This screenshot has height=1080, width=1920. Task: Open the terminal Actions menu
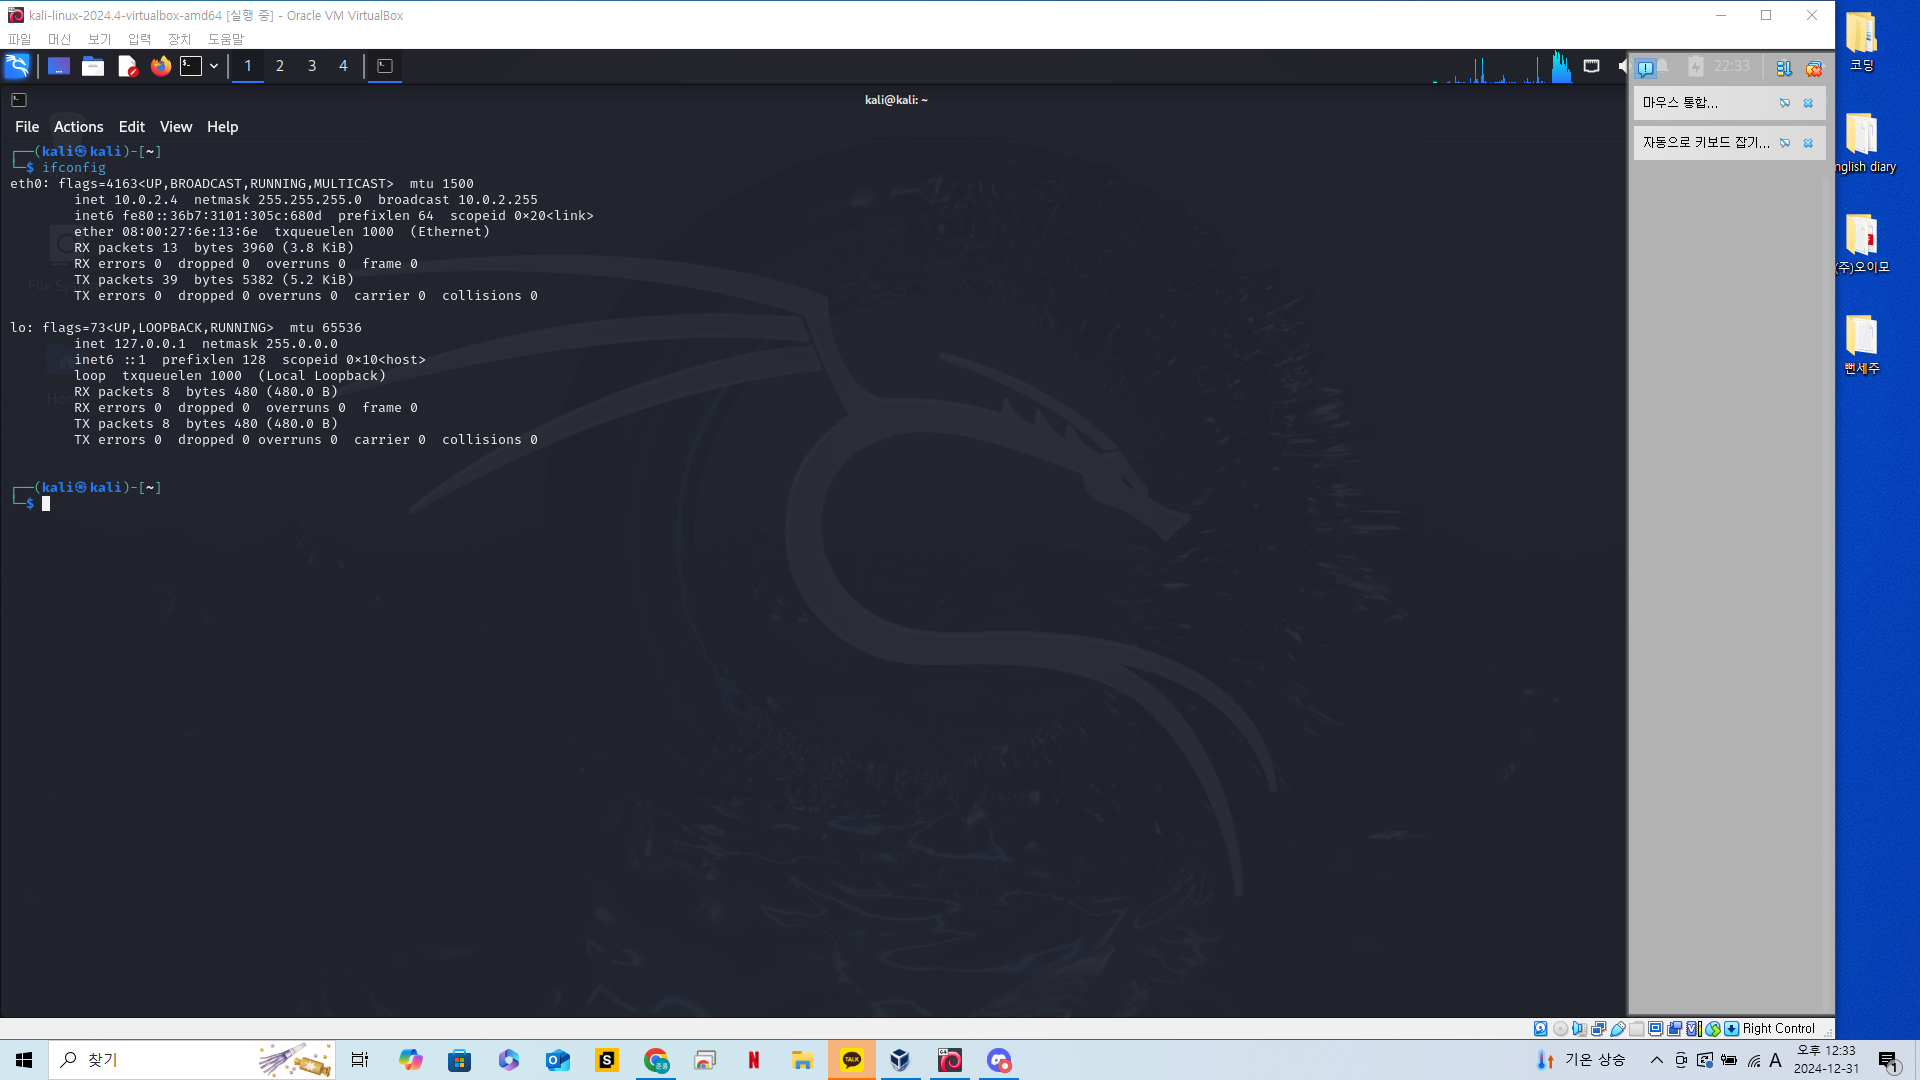click(78, 127)
